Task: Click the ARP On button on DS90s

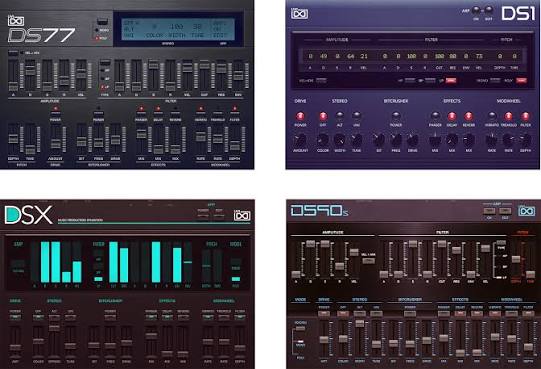Action: 489,211
